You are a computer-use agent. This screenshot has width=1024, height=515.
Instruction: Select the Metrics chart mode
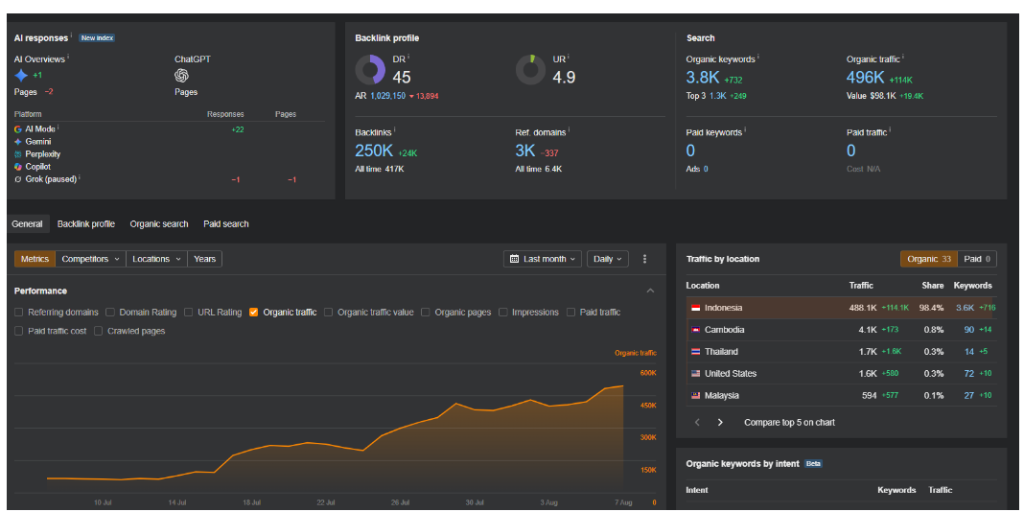coord(35,259)
